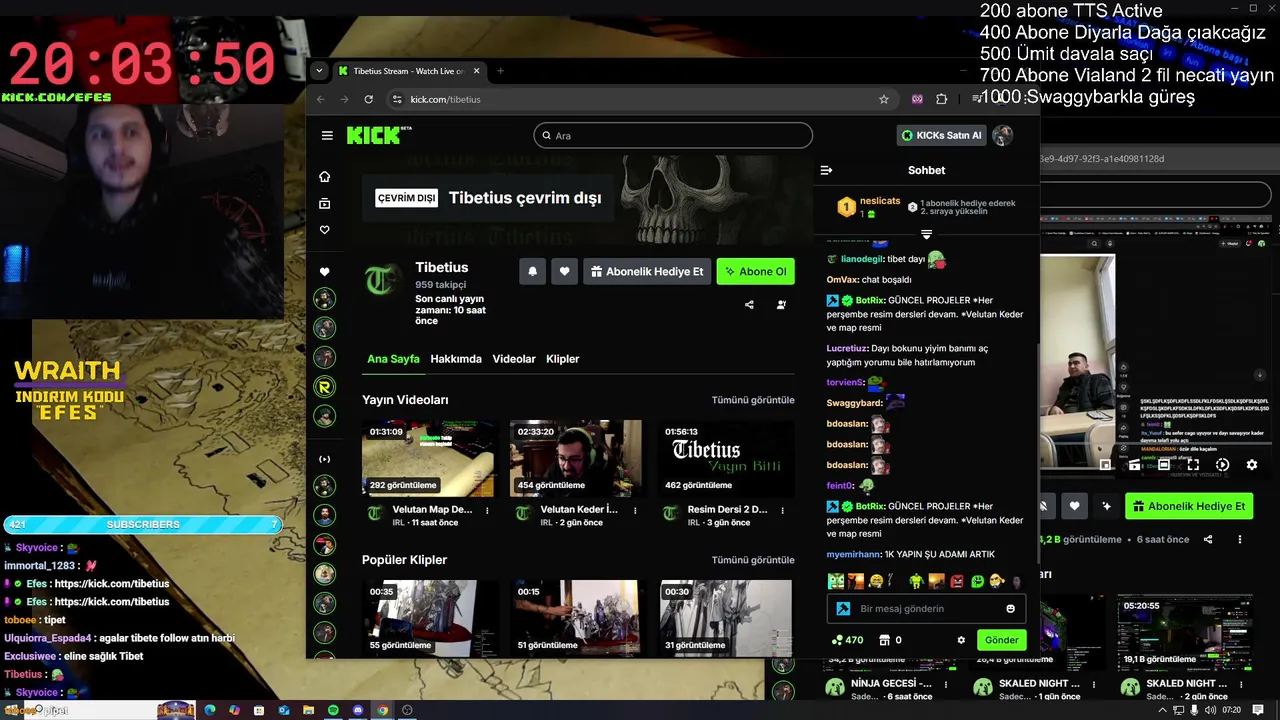
Task: Open player settings gear in background window
Action: 1251,465
